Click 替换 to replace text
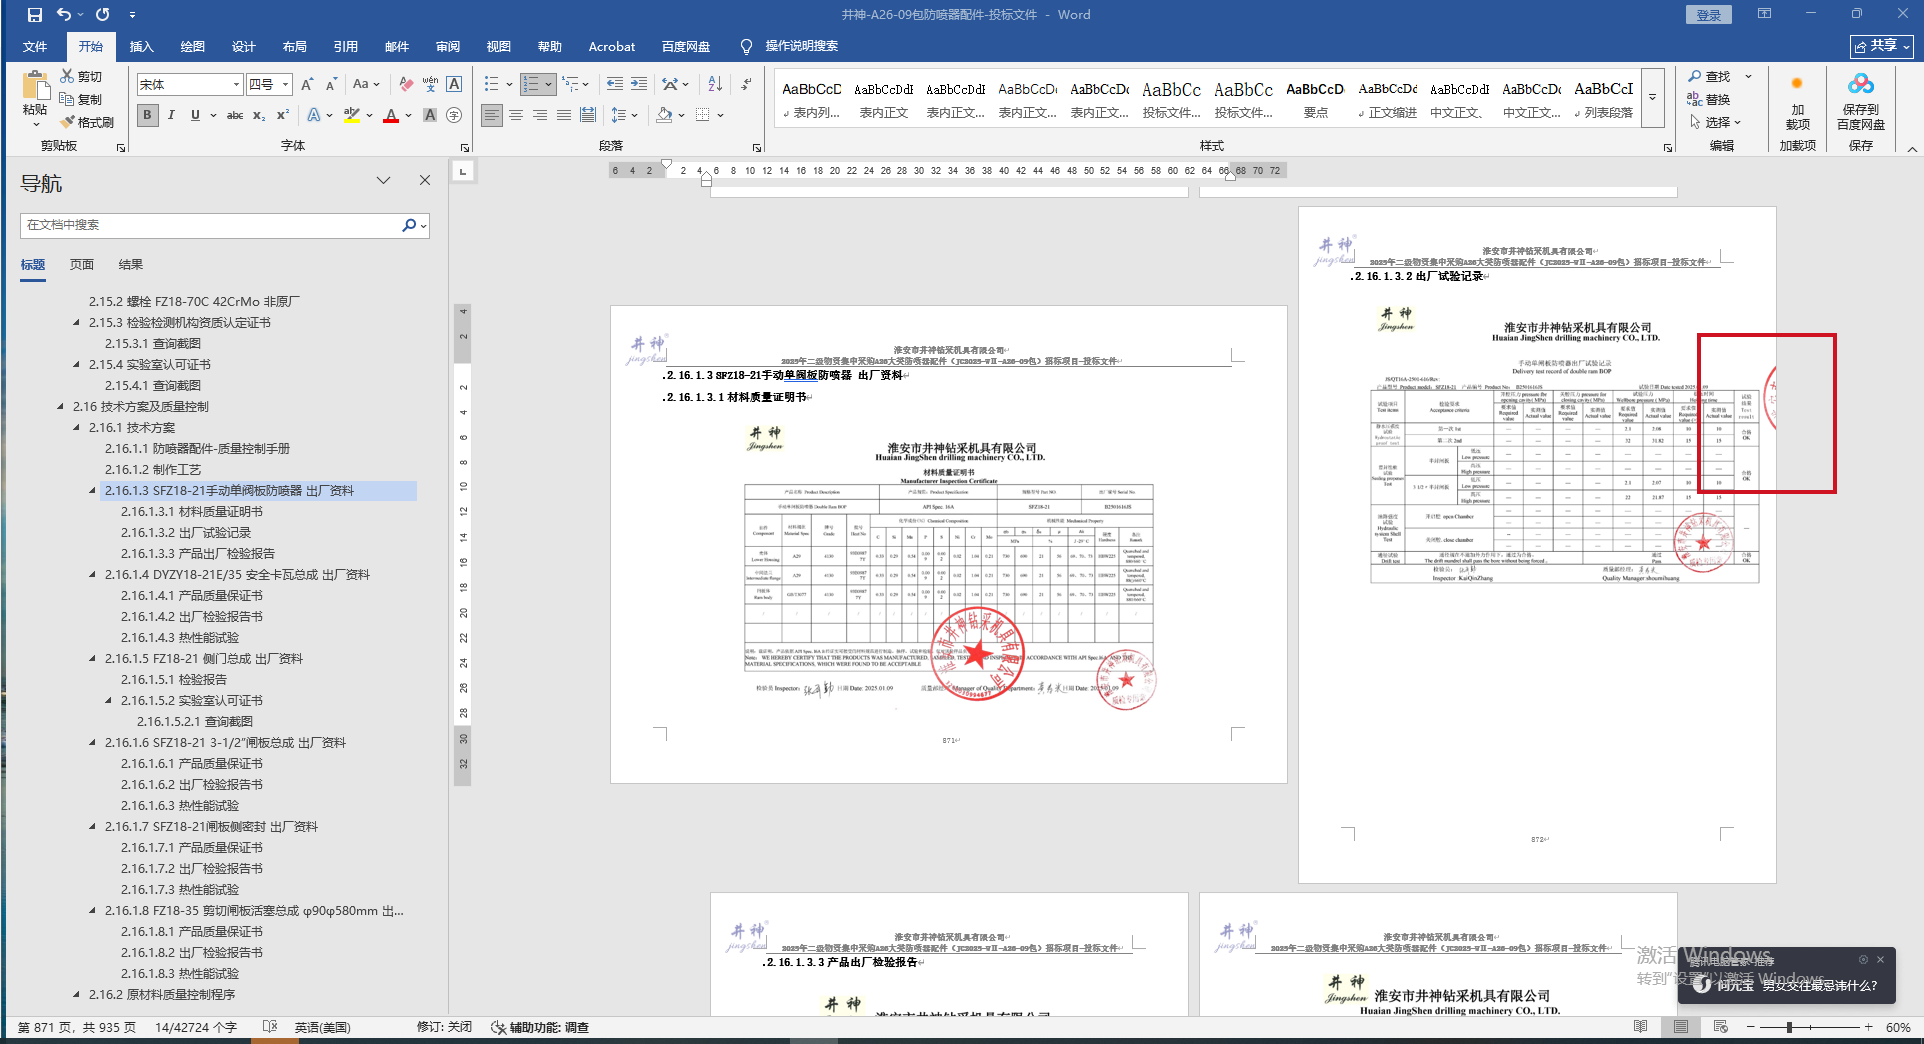Image resolution: width=1924 pixels, height=1044 pixels. click(1710, 99)
